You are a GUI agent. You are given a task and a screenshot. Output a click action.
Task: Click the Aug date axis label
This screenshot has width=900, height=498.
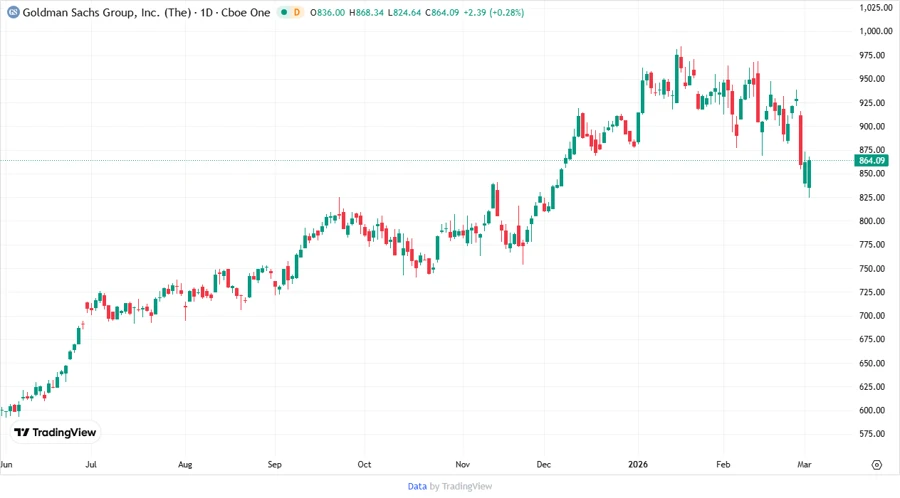pyautogui.click(x=185, y=464)
